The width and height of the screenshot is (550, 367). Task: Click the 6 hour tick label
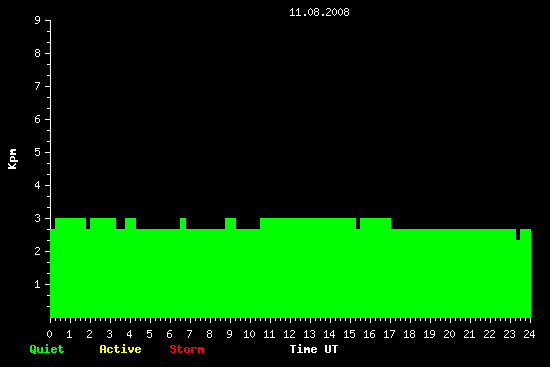click(x=169, y=334)
